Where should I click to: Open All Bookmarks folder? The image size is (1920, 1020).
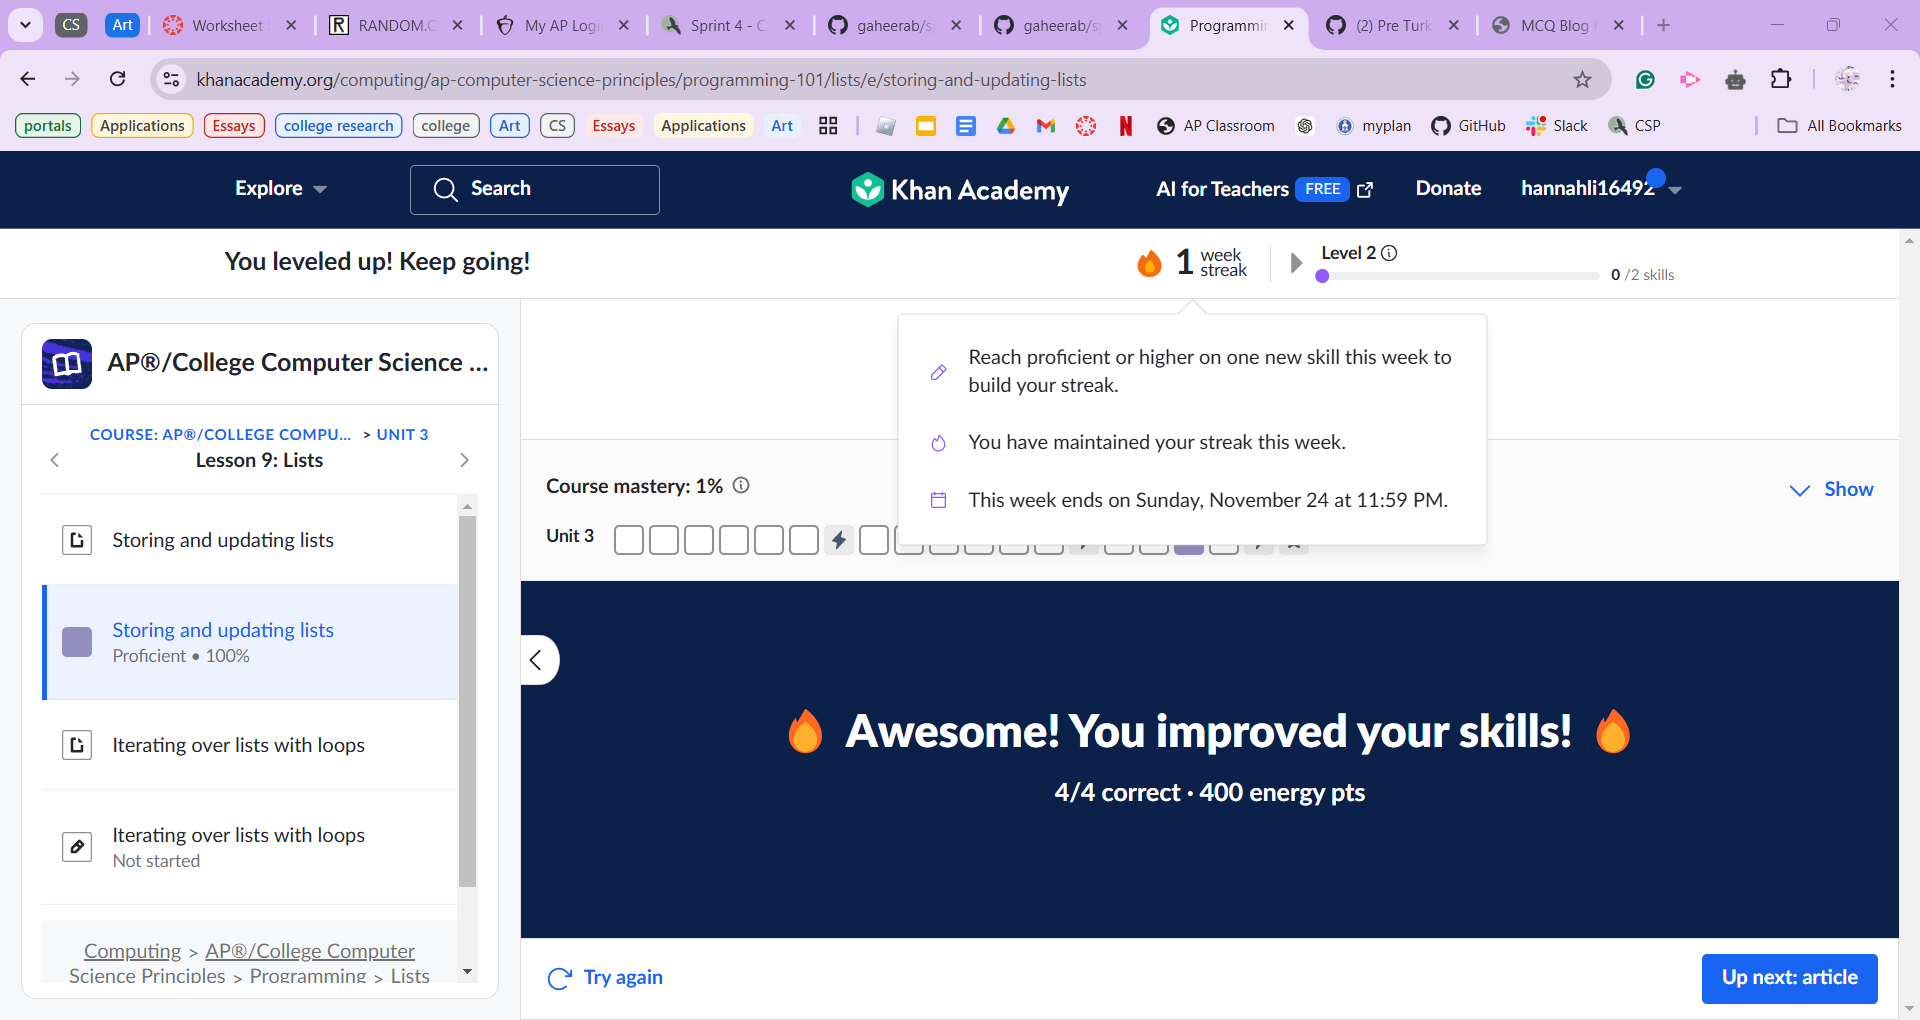click(1839, 126)
